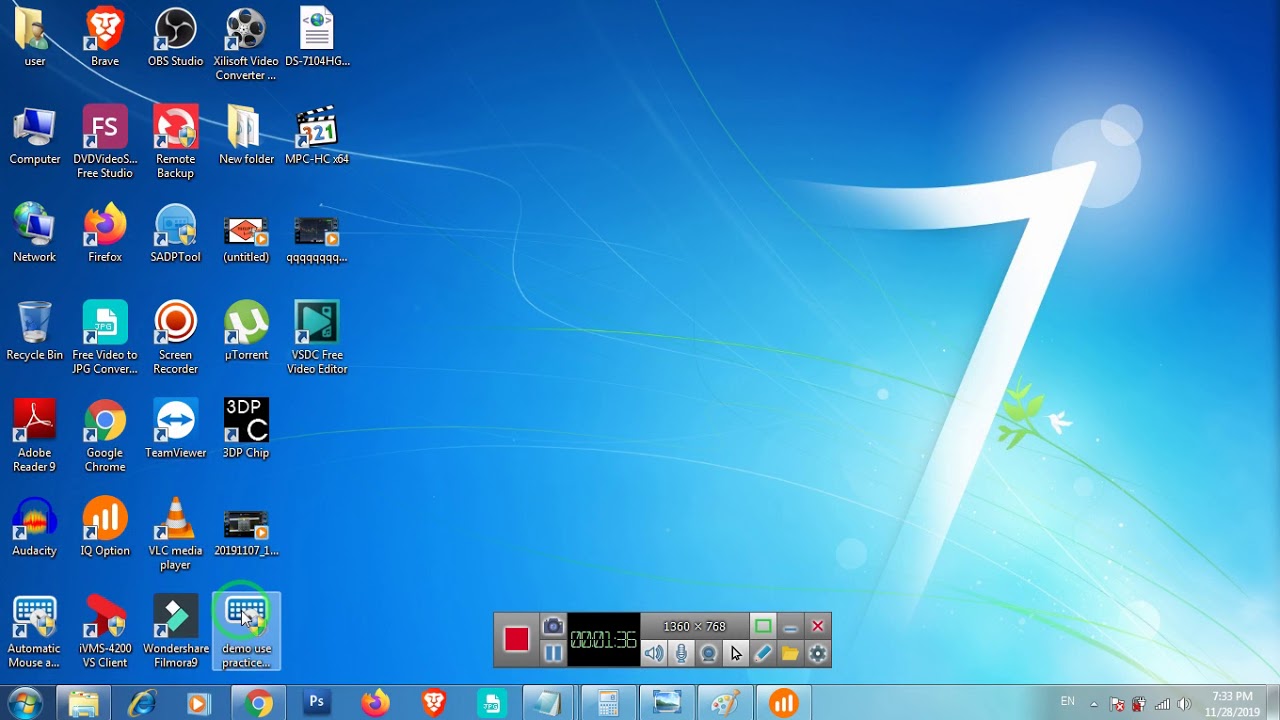Select the Remote Backup shortcut
This screenshot has height=720, width=1280.
coord(175,142)
